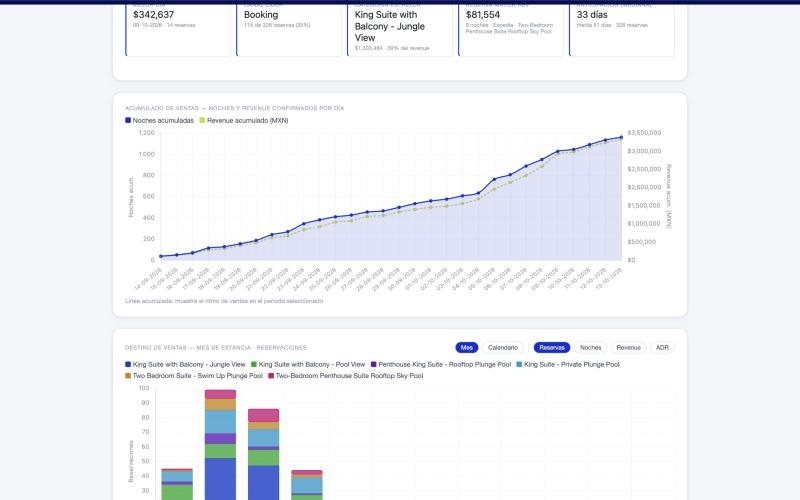Click the pink top segment of the tallest bar
The width and height of the screenshot is (800, 500).
(x=220, y=394)
